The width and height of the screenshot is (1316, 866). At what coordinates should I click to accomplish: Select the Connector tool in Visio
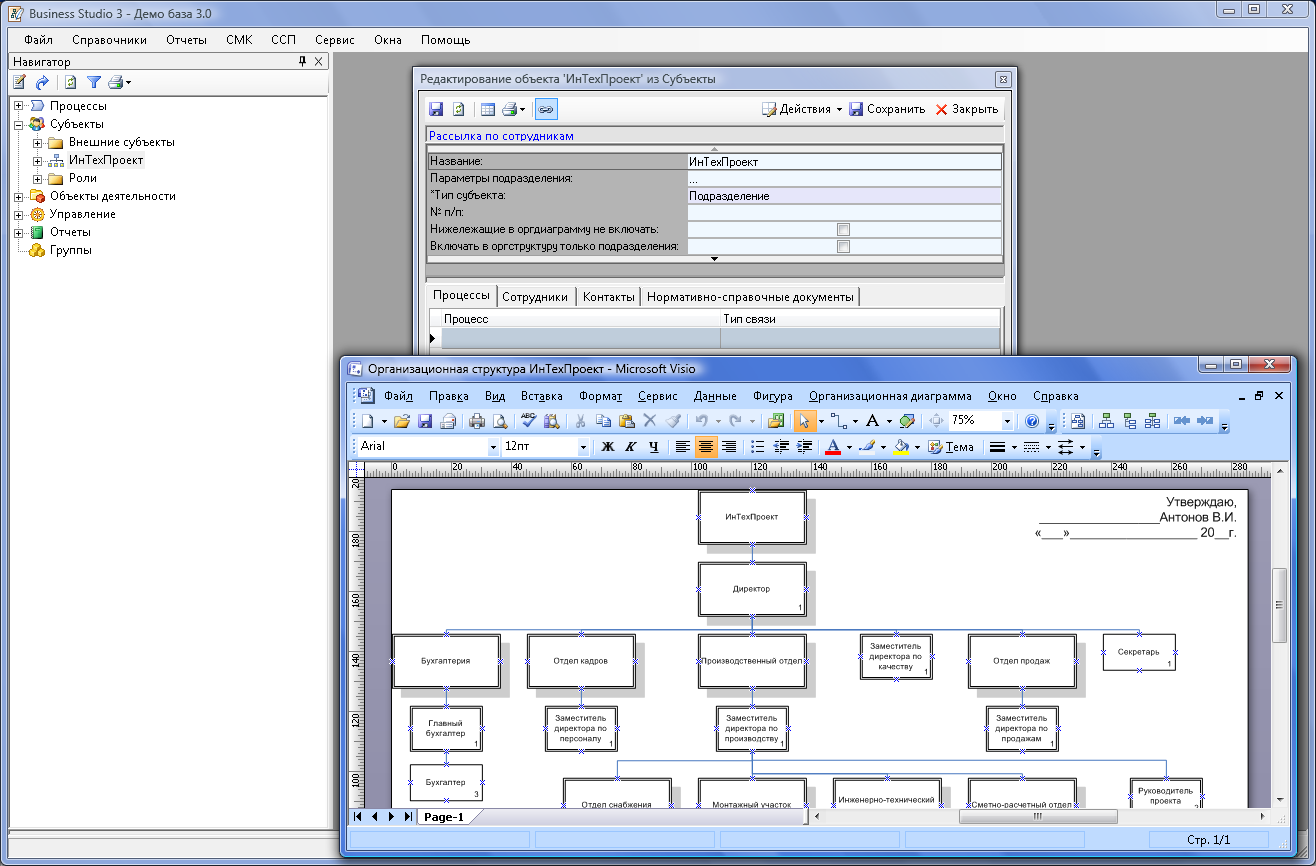tap(839, 421)
